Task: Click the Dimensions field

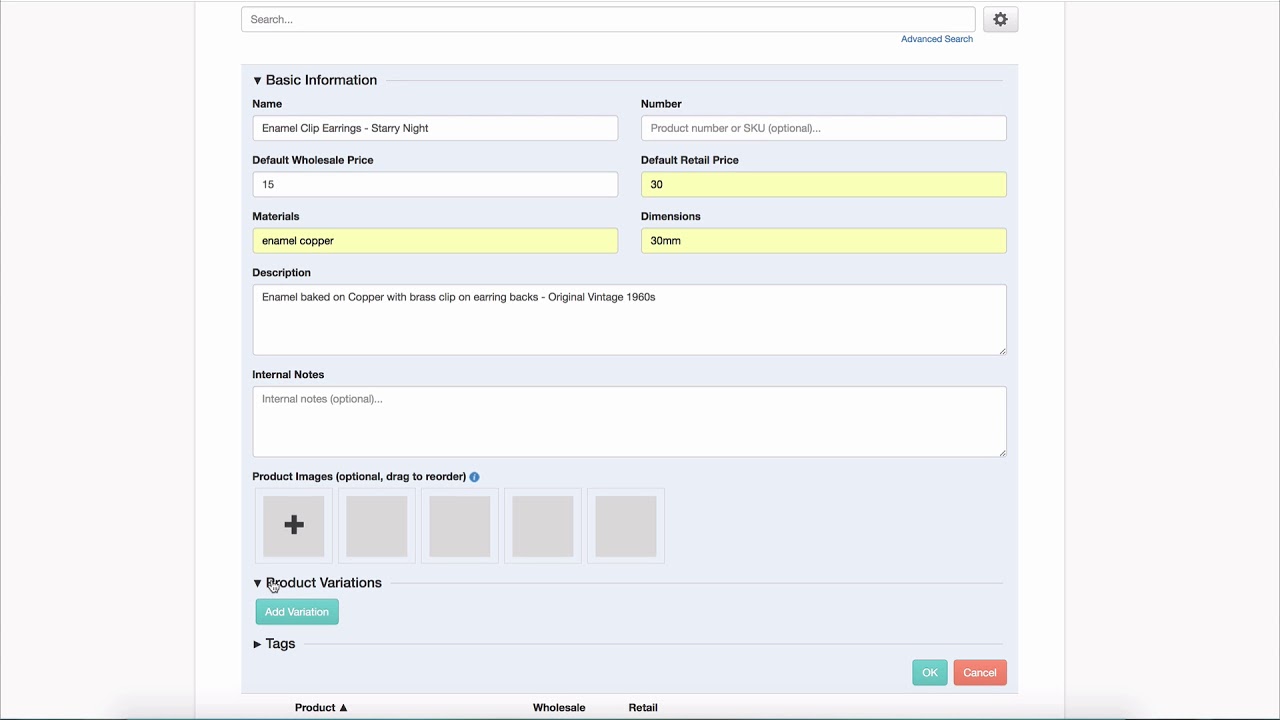Action: 823,240
